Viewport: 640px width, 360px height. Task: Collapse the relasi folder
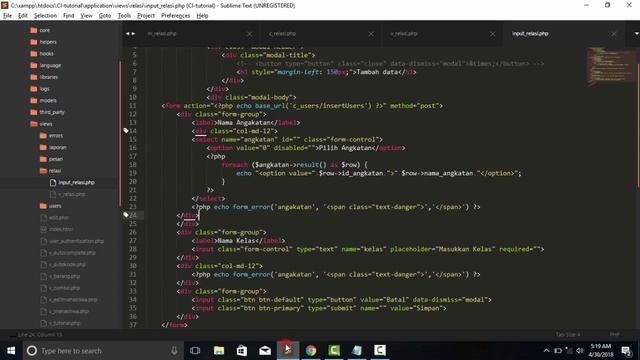coord(51,171)
